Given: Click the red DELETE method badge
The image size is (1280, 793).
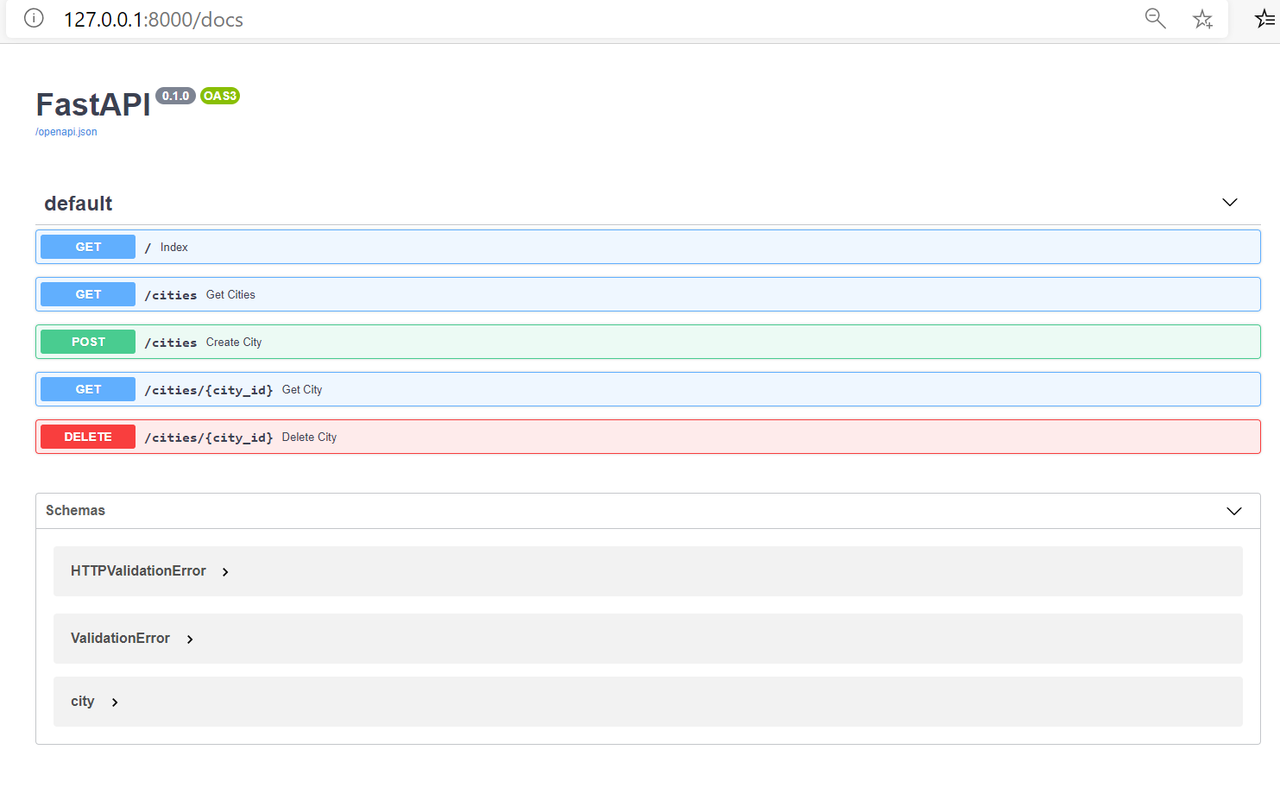Looking at the screenshot, I should (x=88, y=437).
